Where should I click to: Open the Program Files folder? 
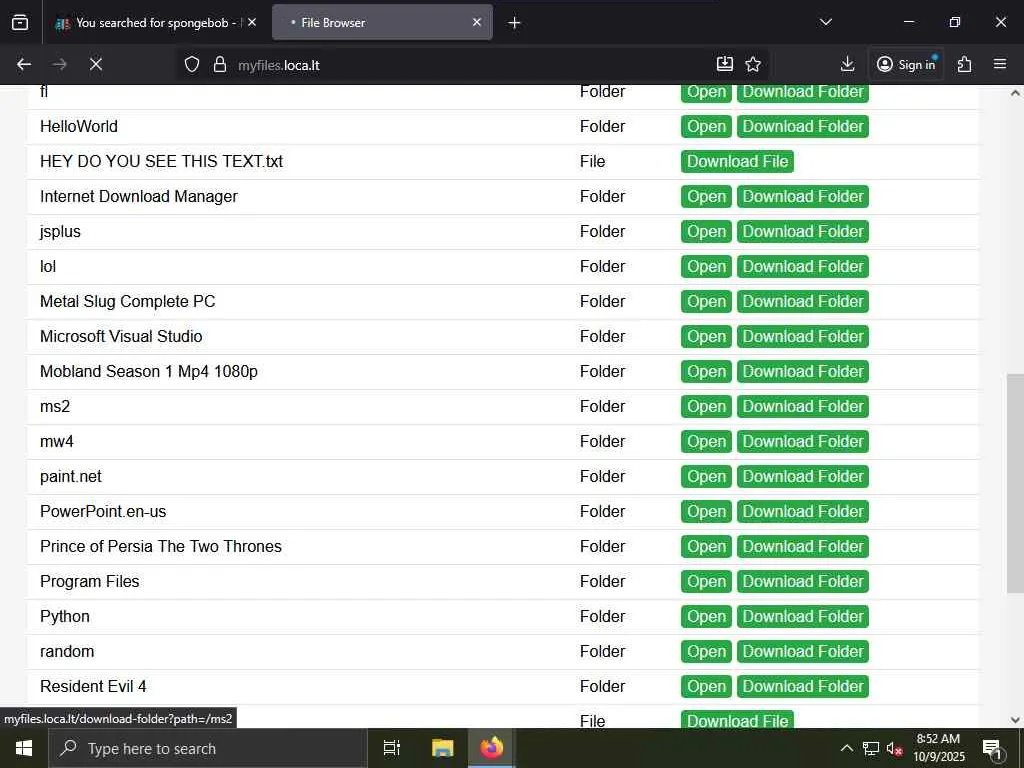coord(706,582)
